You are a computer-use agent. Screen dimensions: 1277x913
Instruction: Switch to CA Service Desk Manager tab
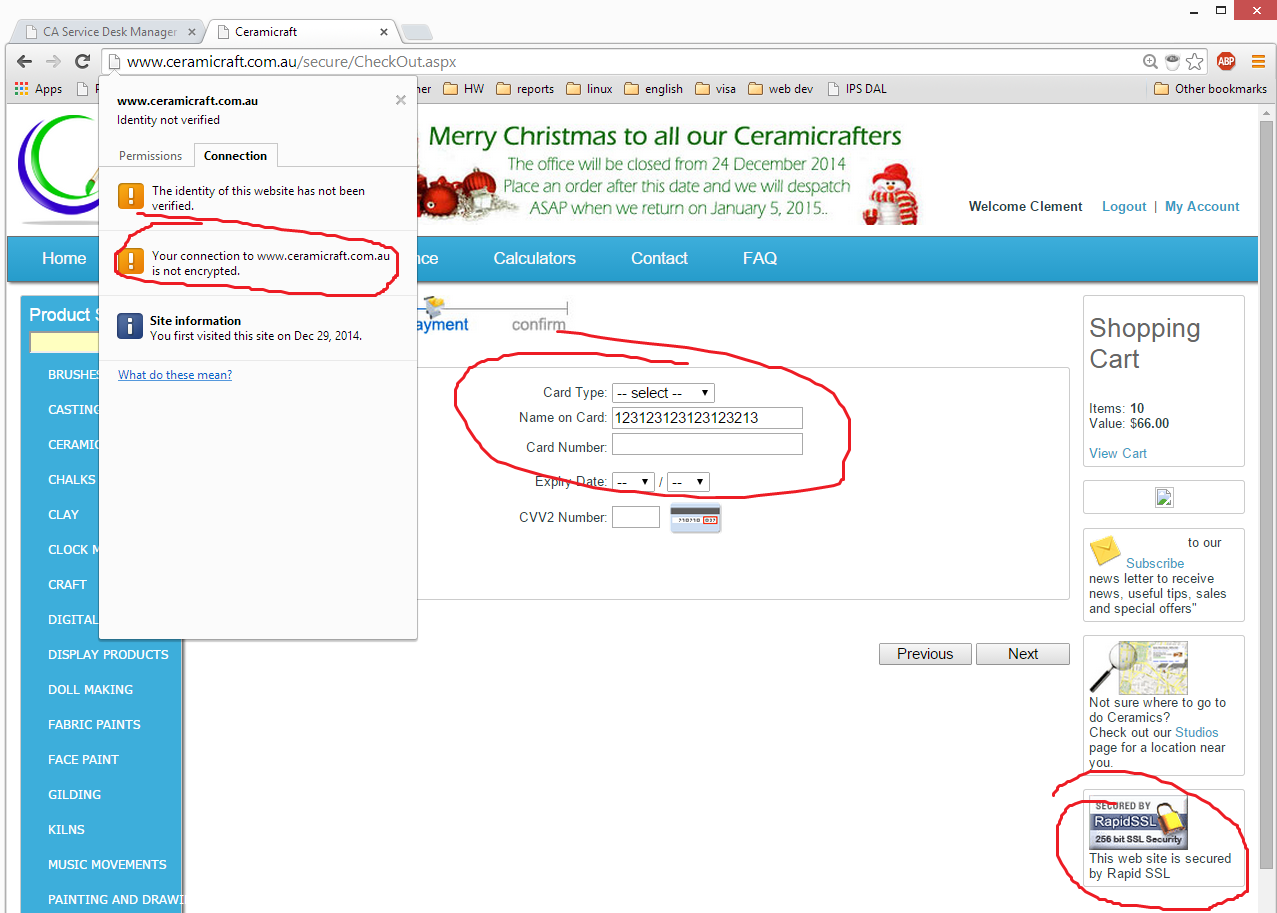[x=108, y=32]
